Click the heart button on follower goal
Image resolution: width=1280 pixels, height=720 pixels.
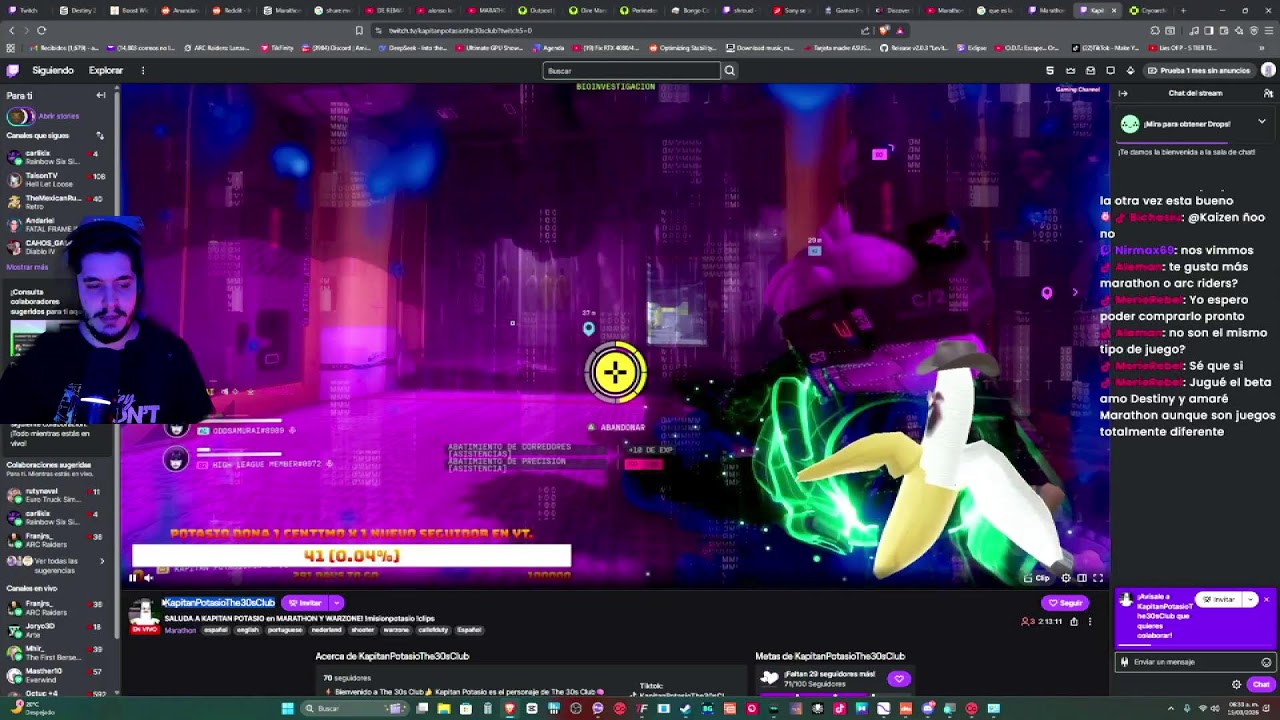[x=899, y=679]
